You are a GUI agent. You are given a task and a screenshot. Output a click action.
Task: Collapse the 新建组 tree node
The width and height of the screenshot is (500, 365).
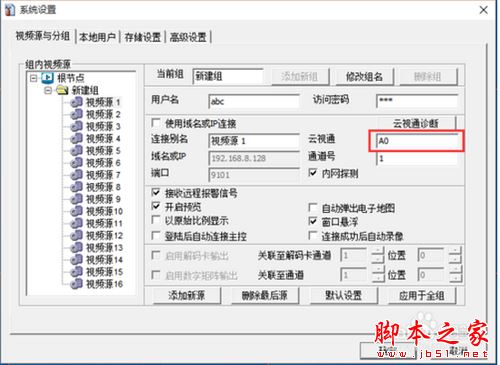(x=48, y=90)
